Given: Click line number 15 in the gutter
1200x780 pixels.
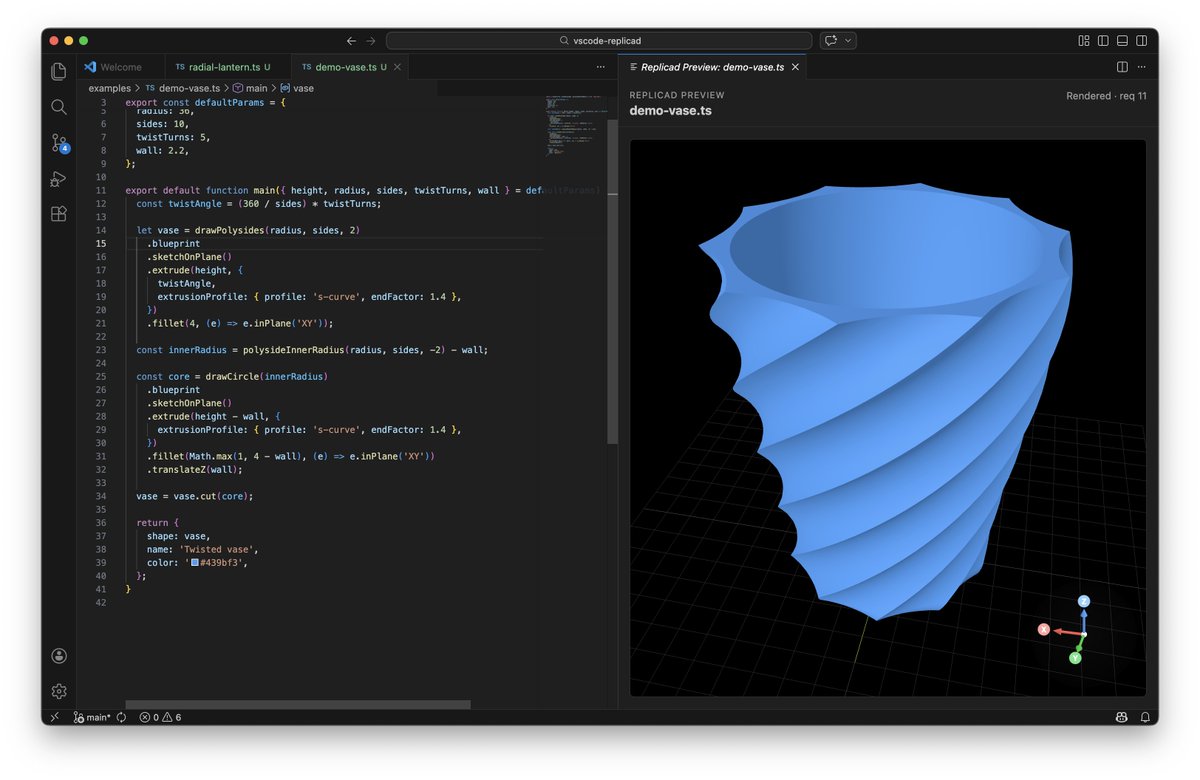Looking at the screenshot, I should 101,243.
